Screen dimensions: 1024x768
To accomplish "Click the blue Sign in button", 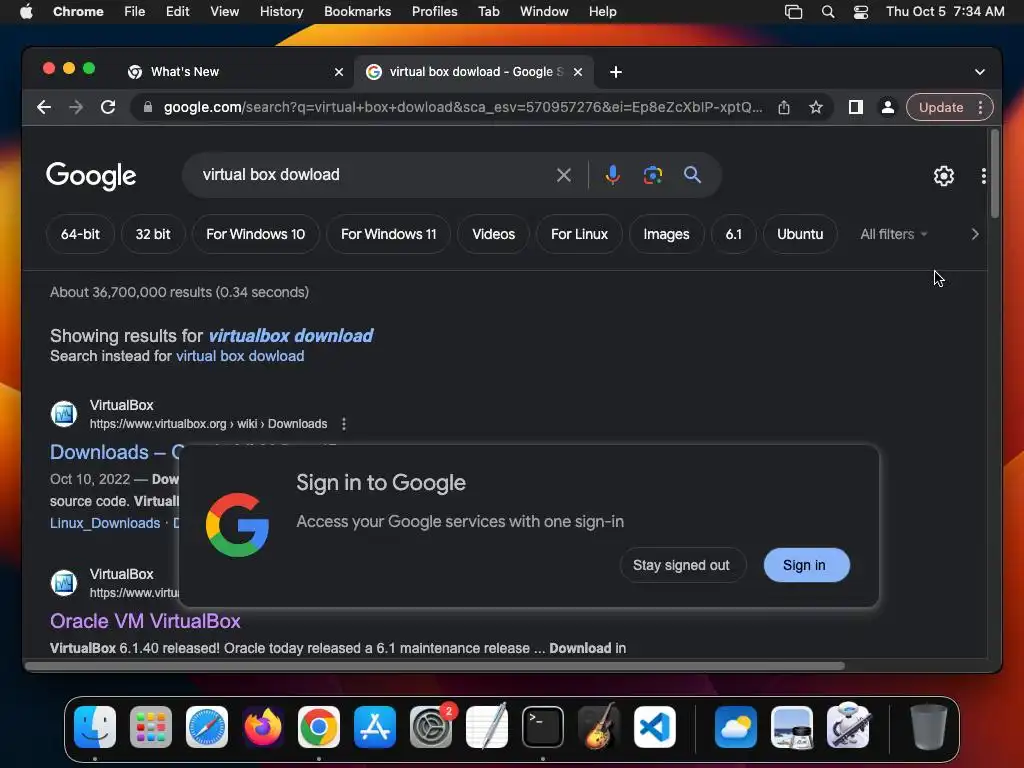I will coord(807,566).
